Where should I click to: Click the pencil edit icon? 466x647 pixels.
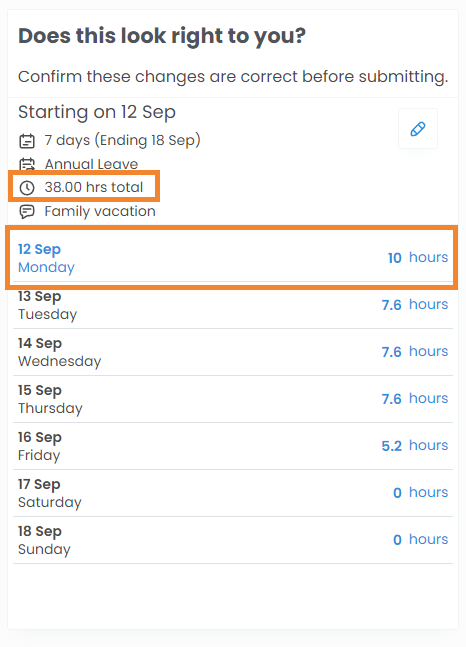pyautogui.click(x=418, y=129)
